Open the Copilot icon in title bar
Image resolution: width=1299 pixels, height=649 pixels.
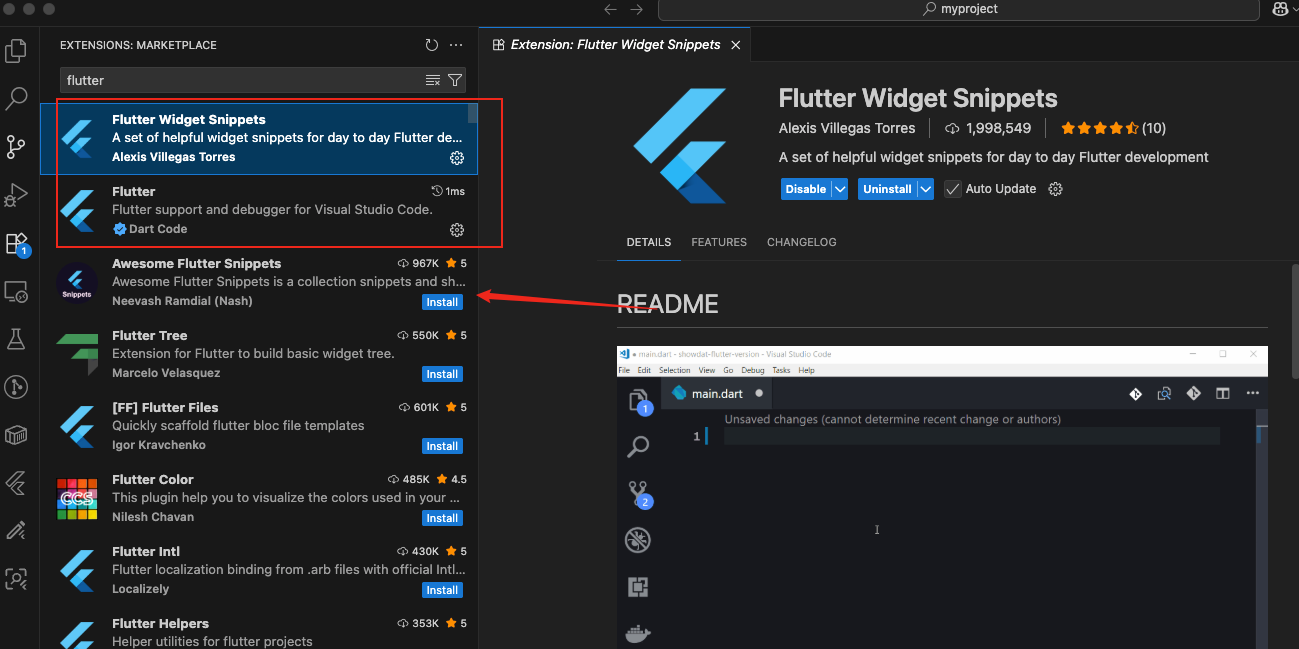[1281, 9]
